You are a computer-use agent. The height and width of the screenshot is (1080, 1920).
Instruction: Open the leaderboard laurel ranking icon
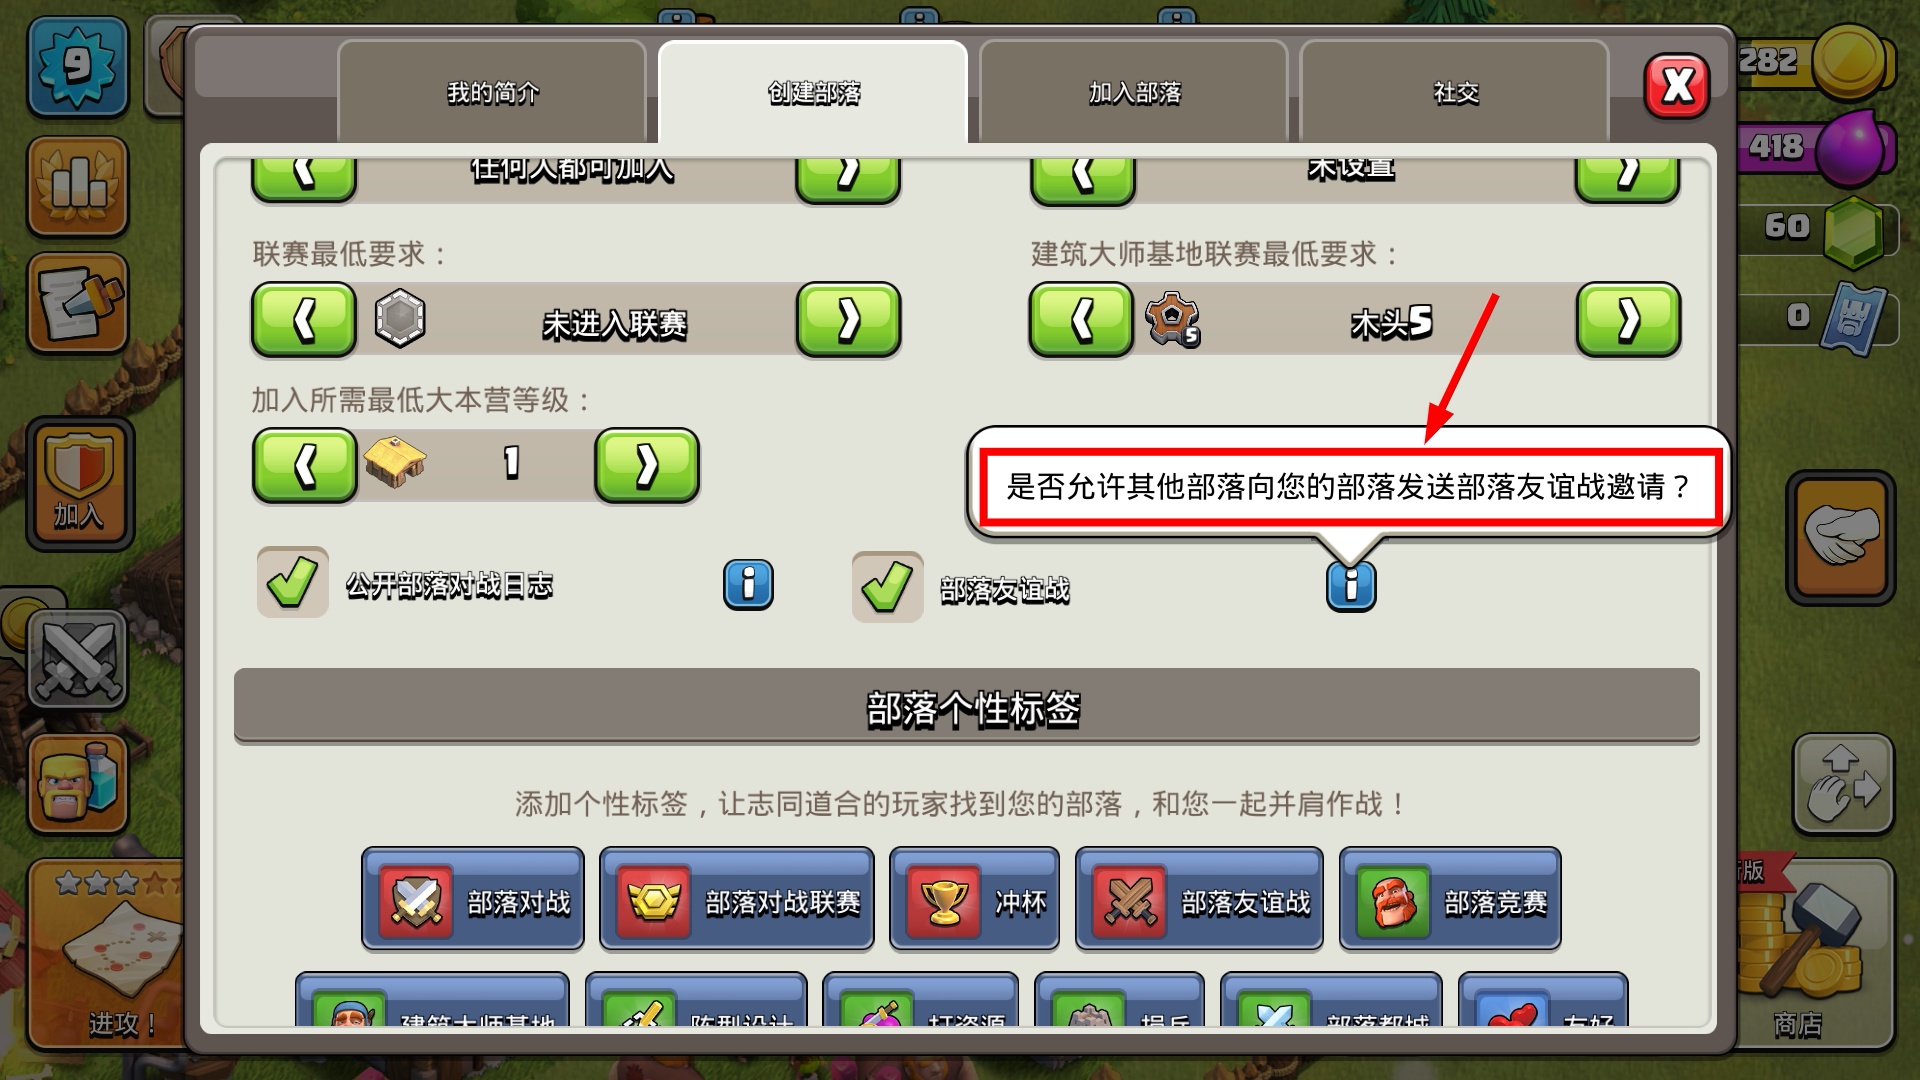pos(78,185)
